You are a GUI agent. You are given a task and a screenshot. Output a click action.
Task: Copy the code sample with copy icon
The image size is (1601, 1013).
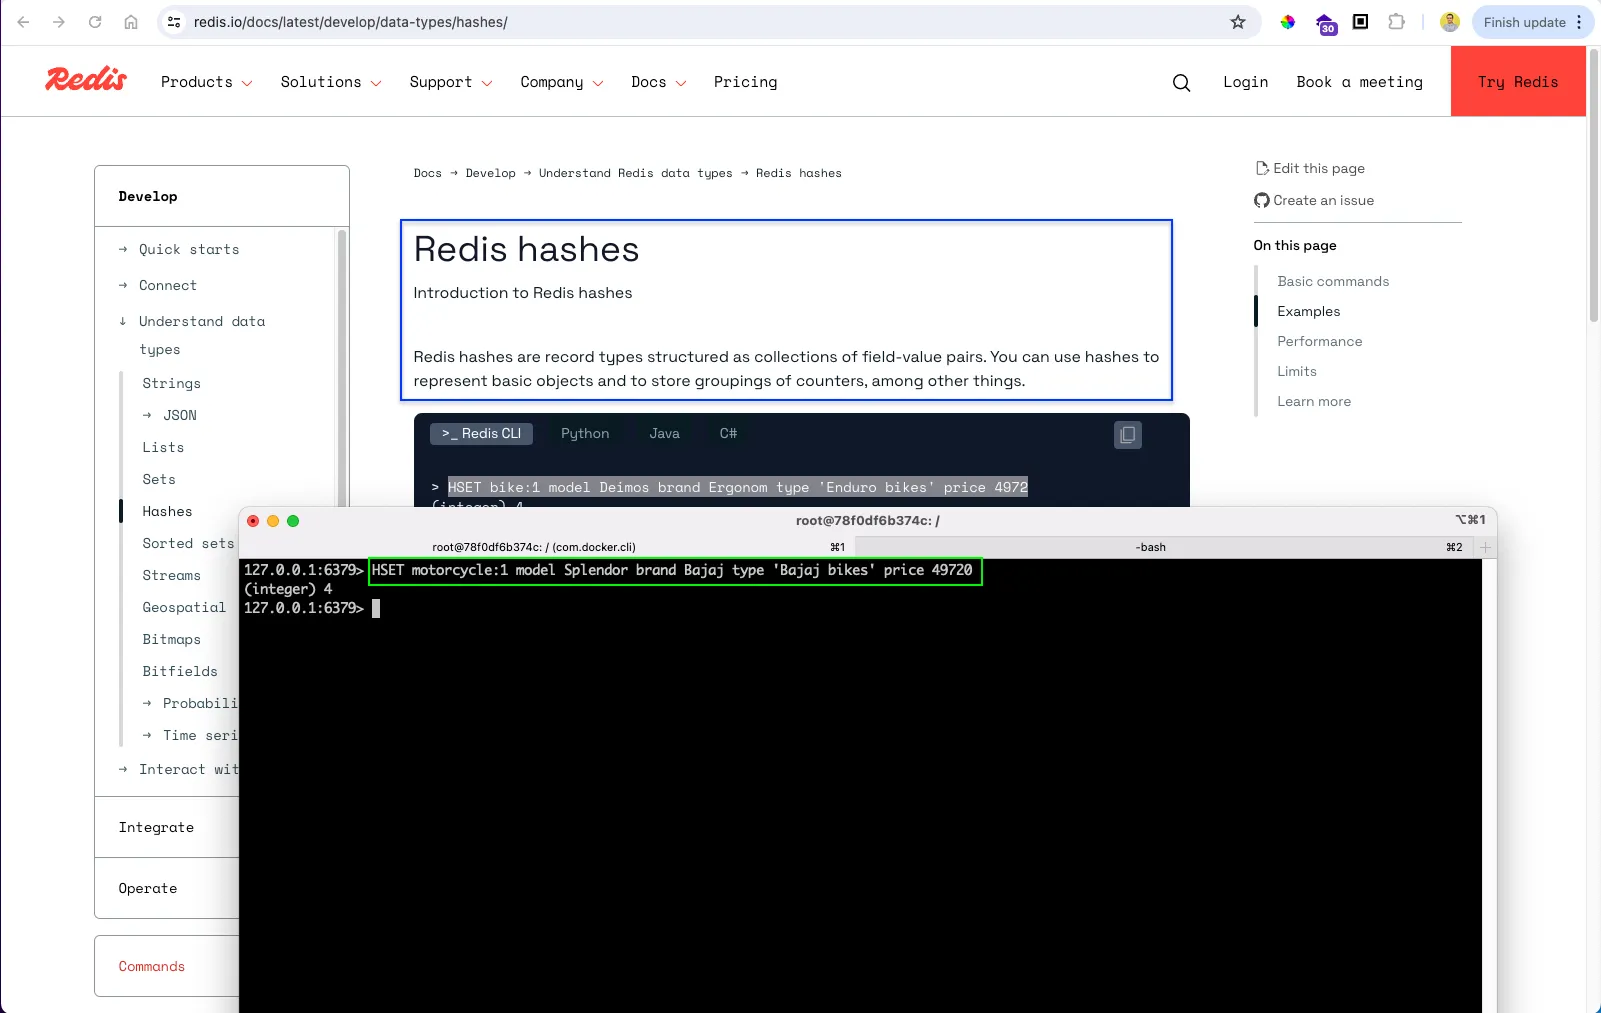pos(1128,435)
